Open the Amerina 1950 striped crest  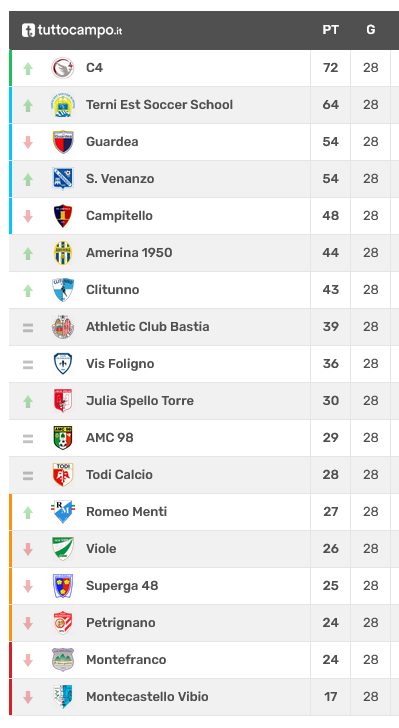[63, 253]
